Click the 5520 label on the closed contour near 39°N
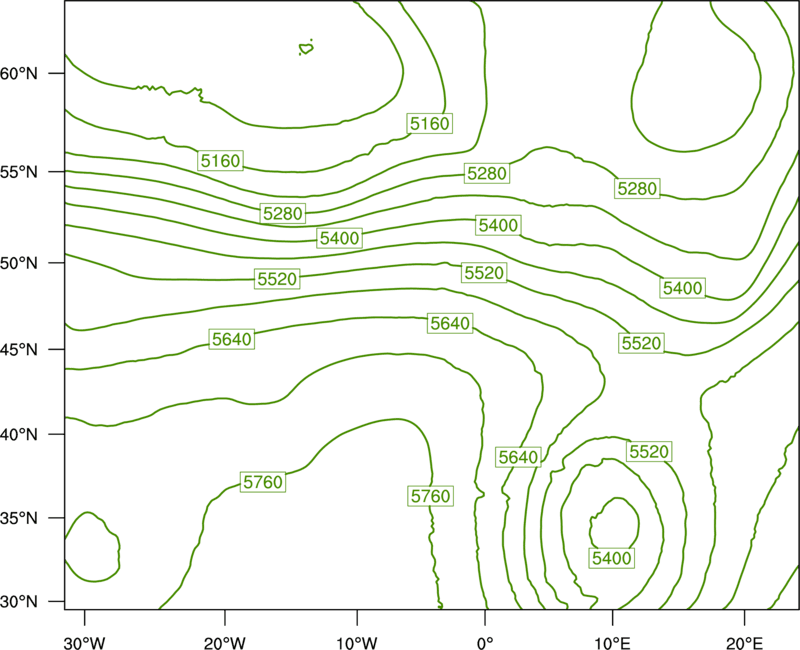This screenshot has width=800, height=650. (x=649, y=452)
